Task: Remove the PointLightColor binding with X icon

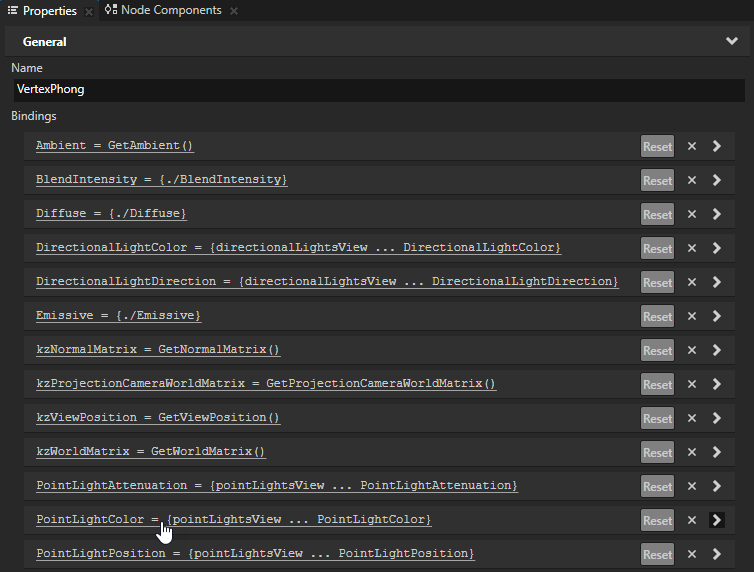Action: pyautogui.click(x=691, y=520)
